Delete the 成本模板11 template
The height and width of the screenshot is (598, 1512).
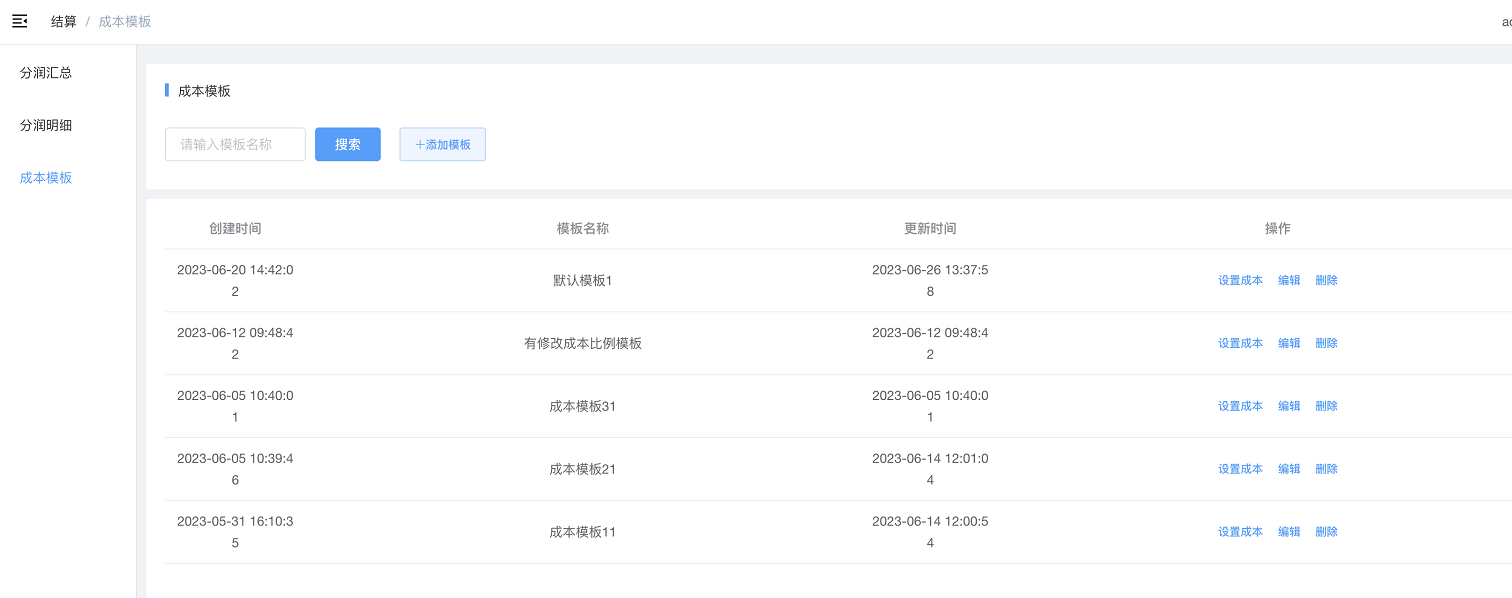point(1326,532)
